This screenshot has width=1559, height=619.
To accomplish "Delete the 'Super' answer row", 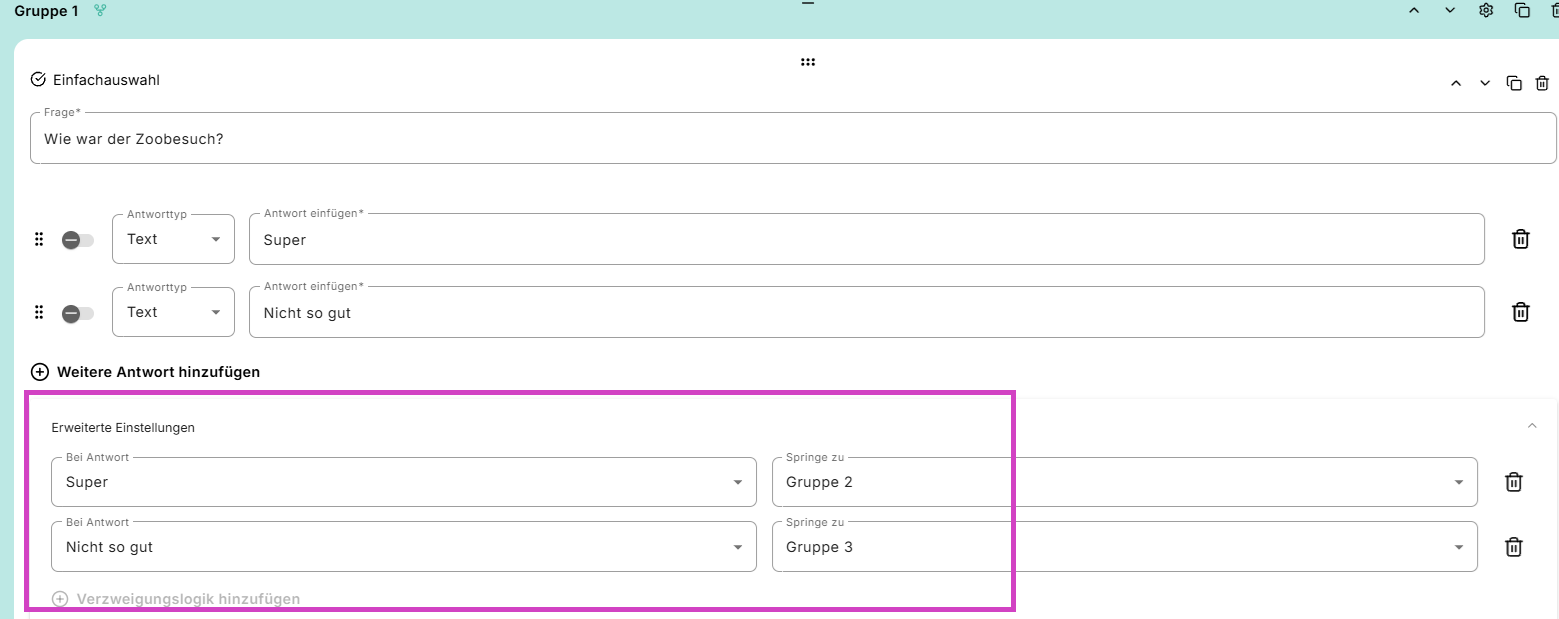I will coord(1520,239).
